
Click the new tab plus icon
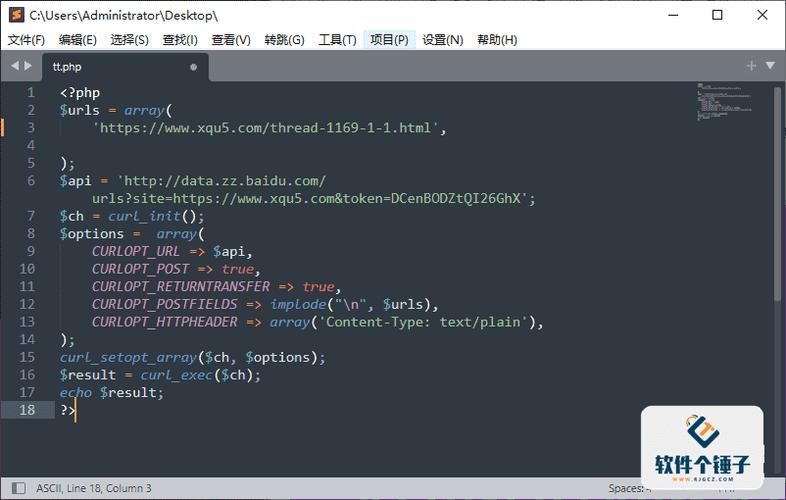point(751,66)
